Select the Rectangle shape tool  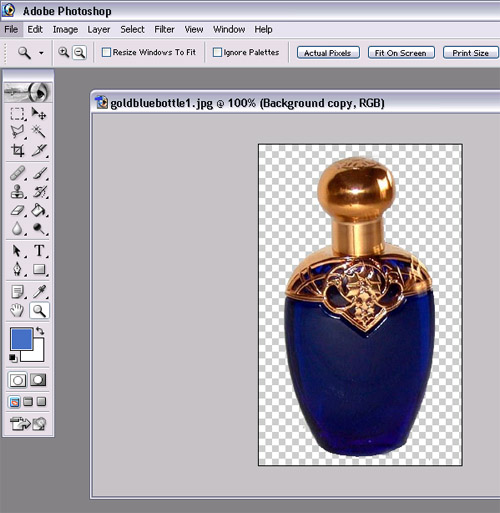pos(39,269)
